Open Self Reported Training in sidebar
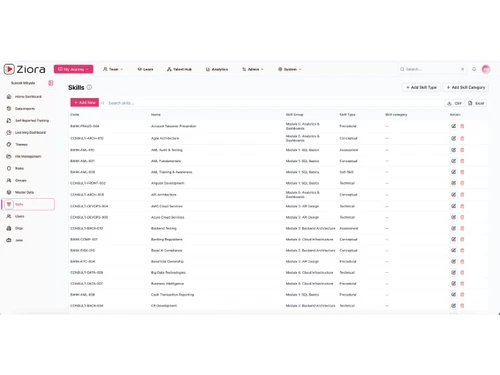The width and height of the screenshot is (500, 375). click(x=28, y=121)
